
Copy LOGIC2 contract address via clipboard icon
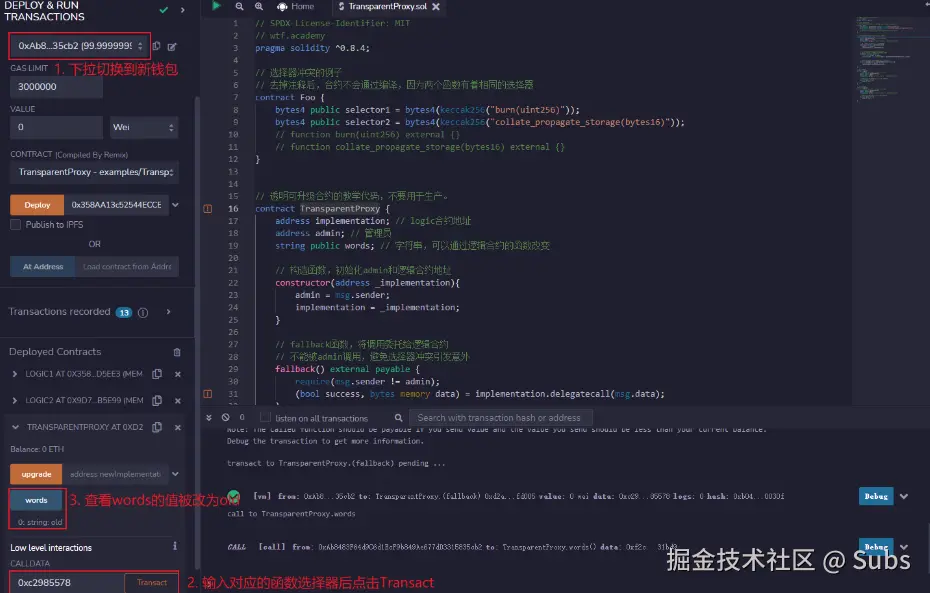(x=157, y=399)
